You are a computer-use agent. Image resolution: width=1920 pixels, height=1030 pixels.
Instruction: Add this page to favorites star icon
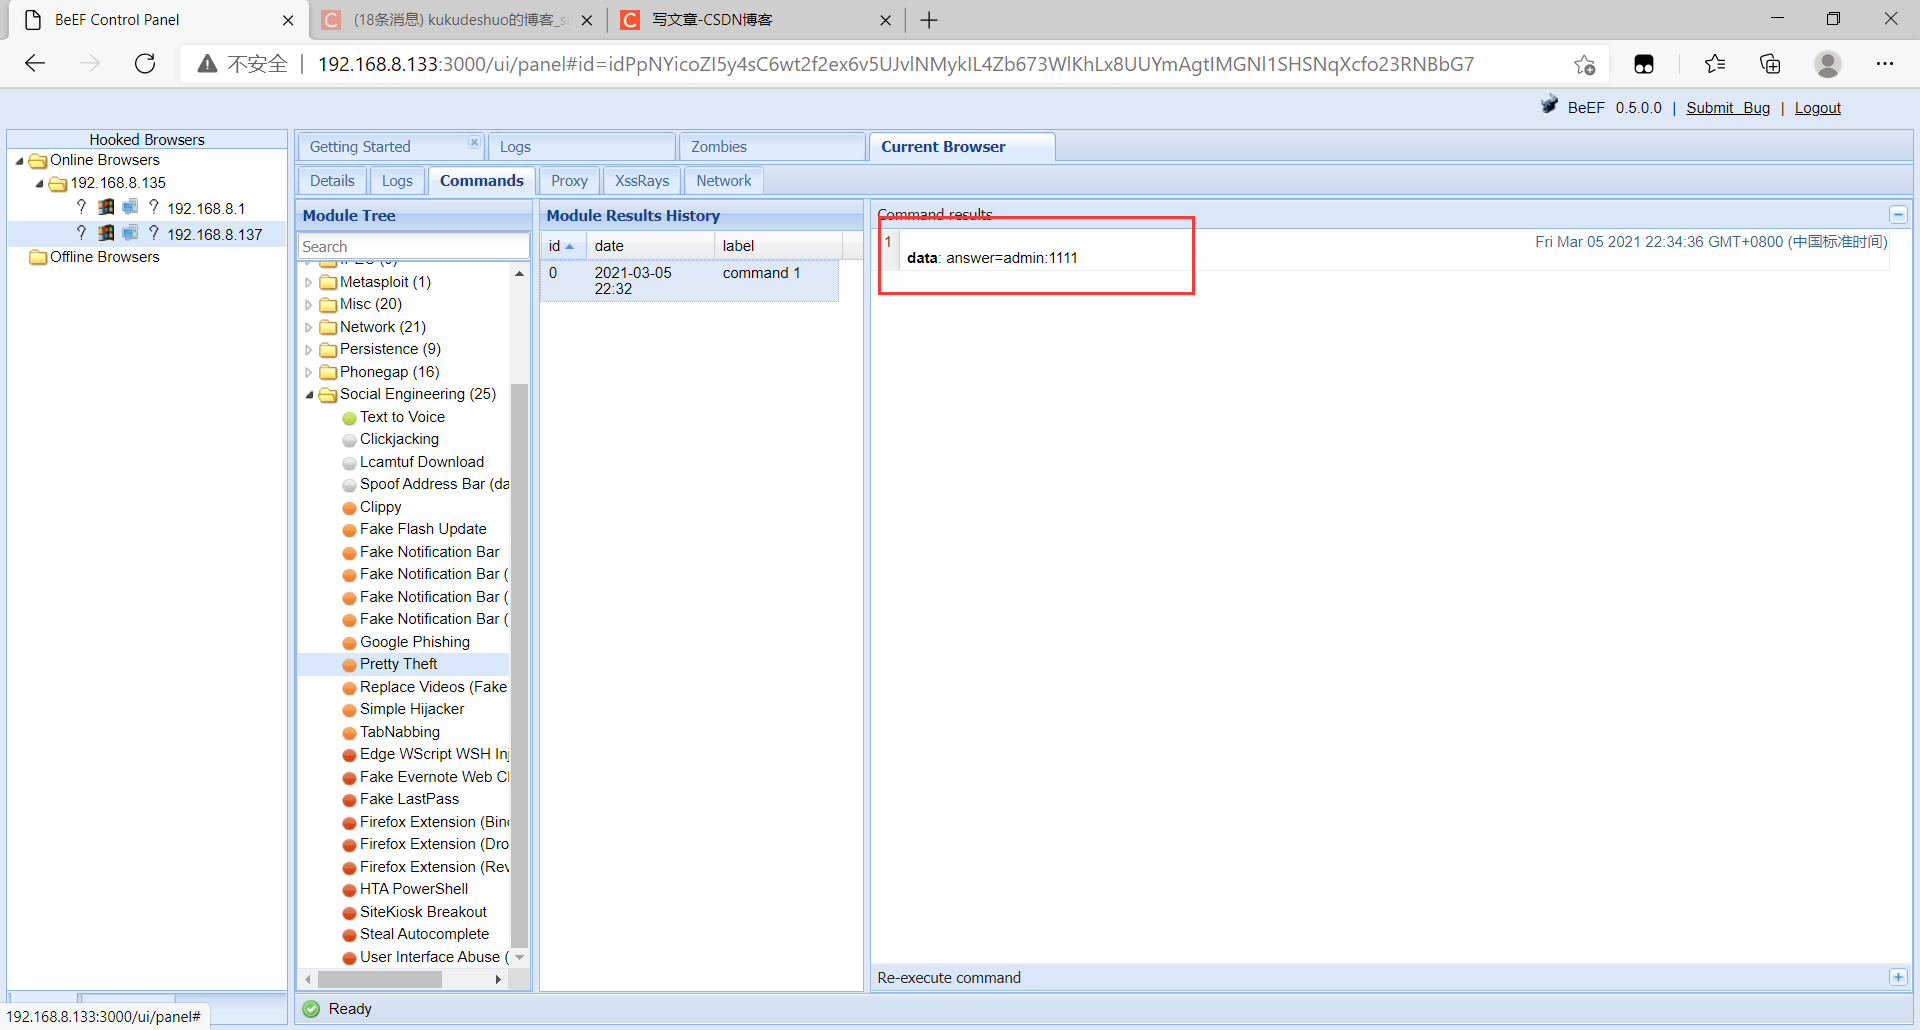pyautogui.click(x=1584, y=64)
